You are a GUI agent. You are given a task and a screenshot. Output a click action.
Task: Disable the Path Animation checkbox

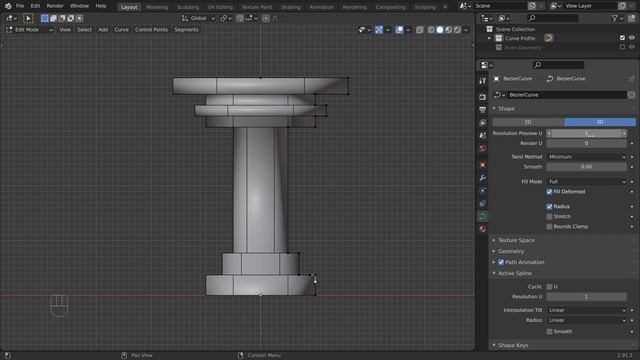coord(501,262)
